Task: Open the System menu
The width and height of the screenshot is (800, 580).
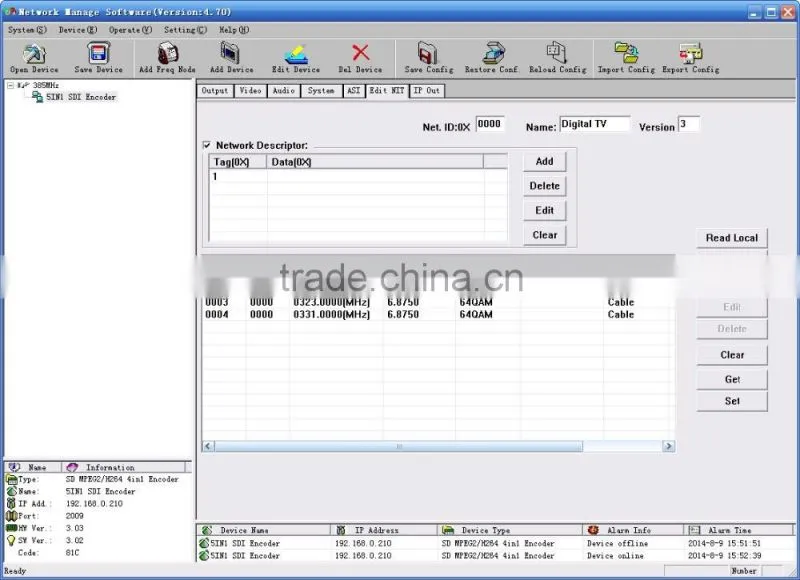Action: (27, 30)
